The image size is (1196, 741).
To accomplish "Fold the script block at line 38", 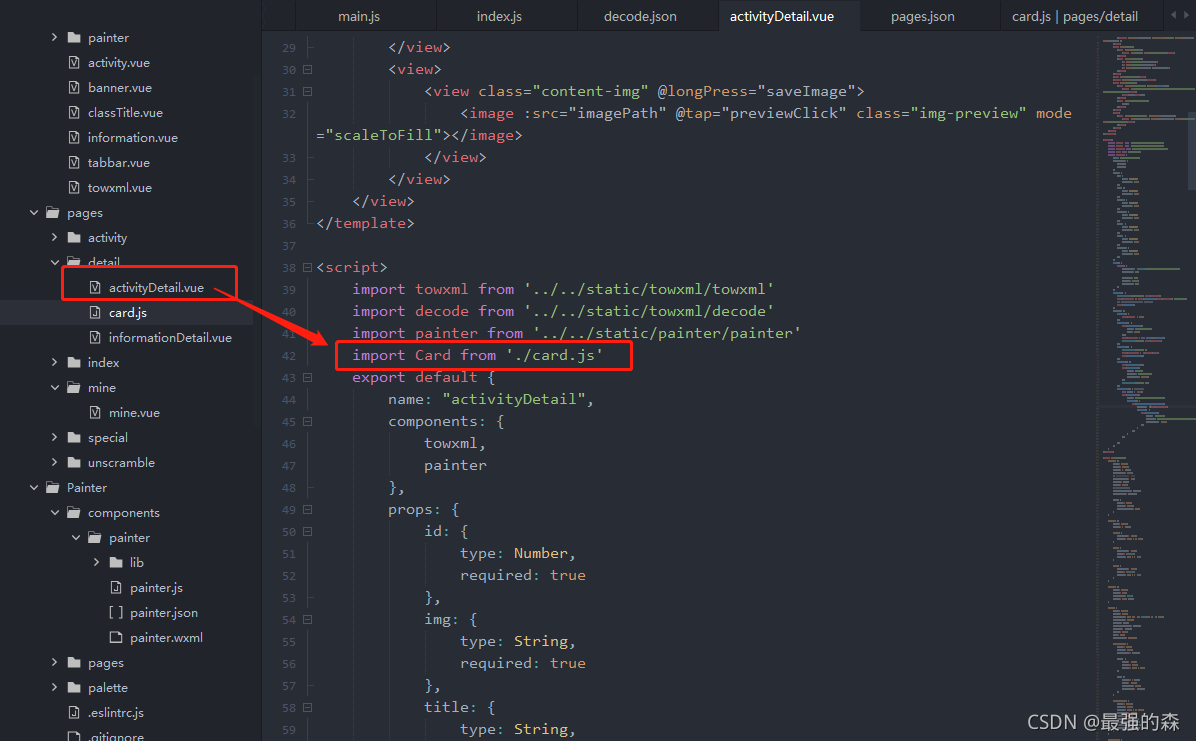I will tap(307, 268).
